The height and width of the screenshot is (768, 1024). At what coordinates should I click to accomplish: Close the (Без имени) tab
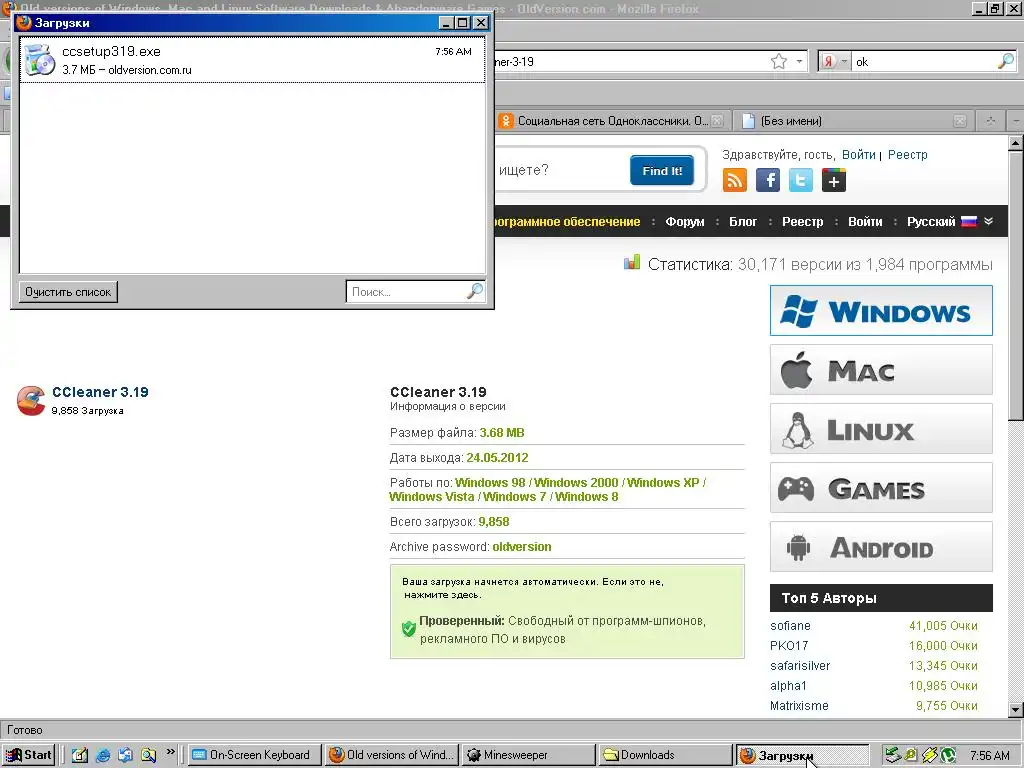tap(959, 121)
